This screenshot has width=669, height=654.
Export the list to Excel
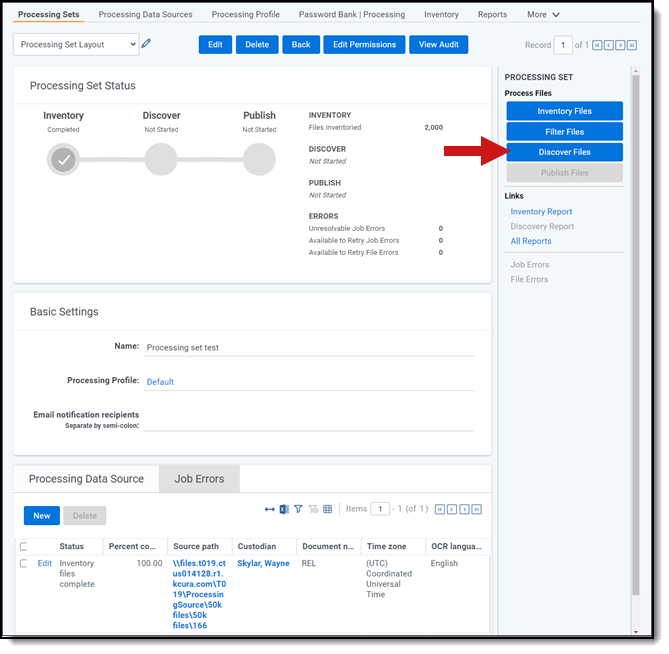(x=284, y=509)
